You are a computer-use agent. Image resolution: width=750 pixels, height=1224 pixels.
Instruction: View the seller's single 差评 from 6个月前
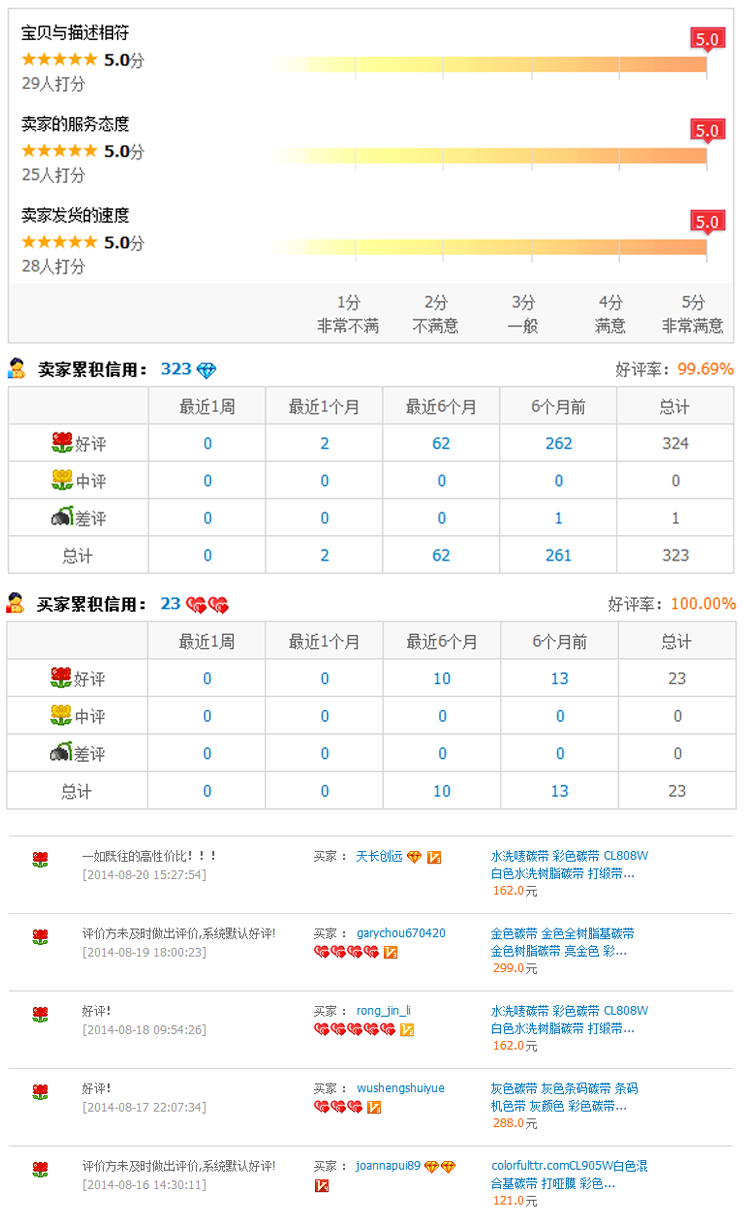[558, 518]
